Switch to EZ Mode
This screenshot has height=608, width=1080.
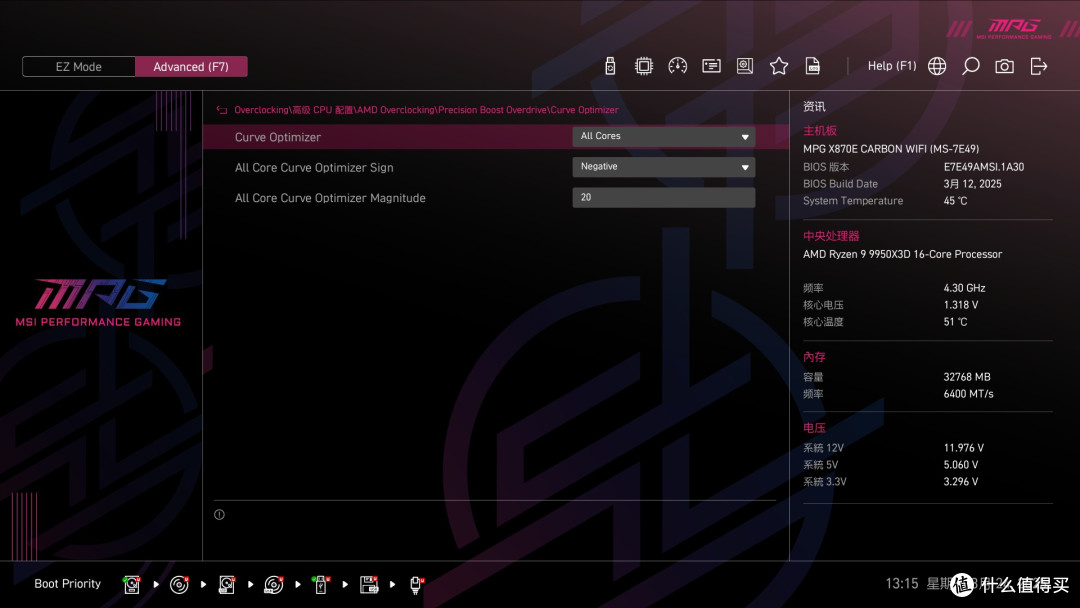tap(79, 67)
